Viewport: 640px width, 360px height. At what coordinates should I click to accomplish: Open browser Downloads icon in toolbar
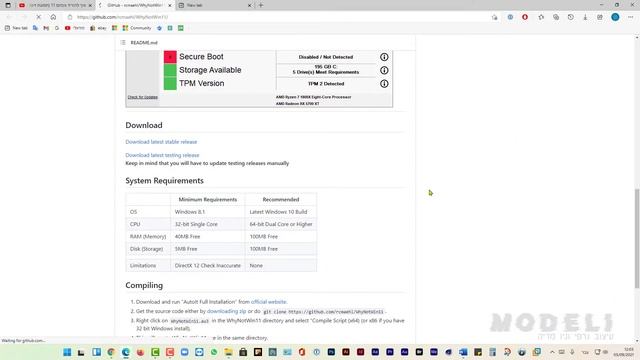[x=585, y=17]
